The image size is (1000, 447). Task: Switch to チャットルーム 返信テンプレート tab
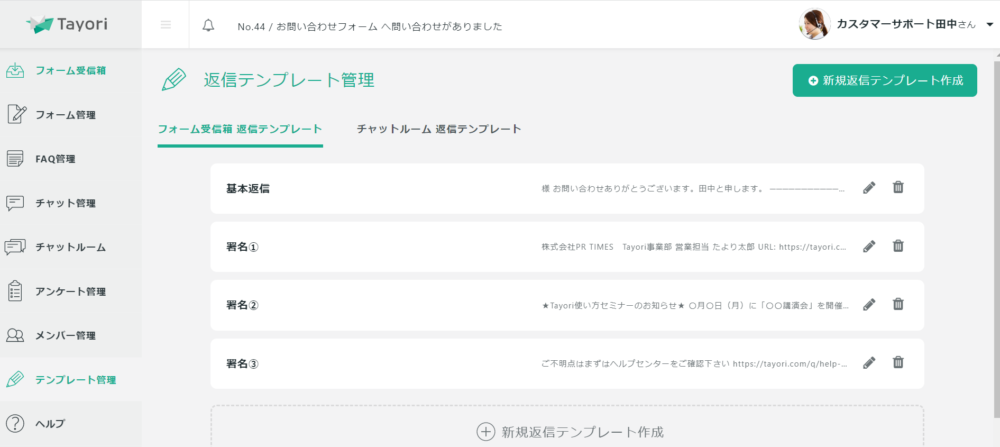point(439,129)
